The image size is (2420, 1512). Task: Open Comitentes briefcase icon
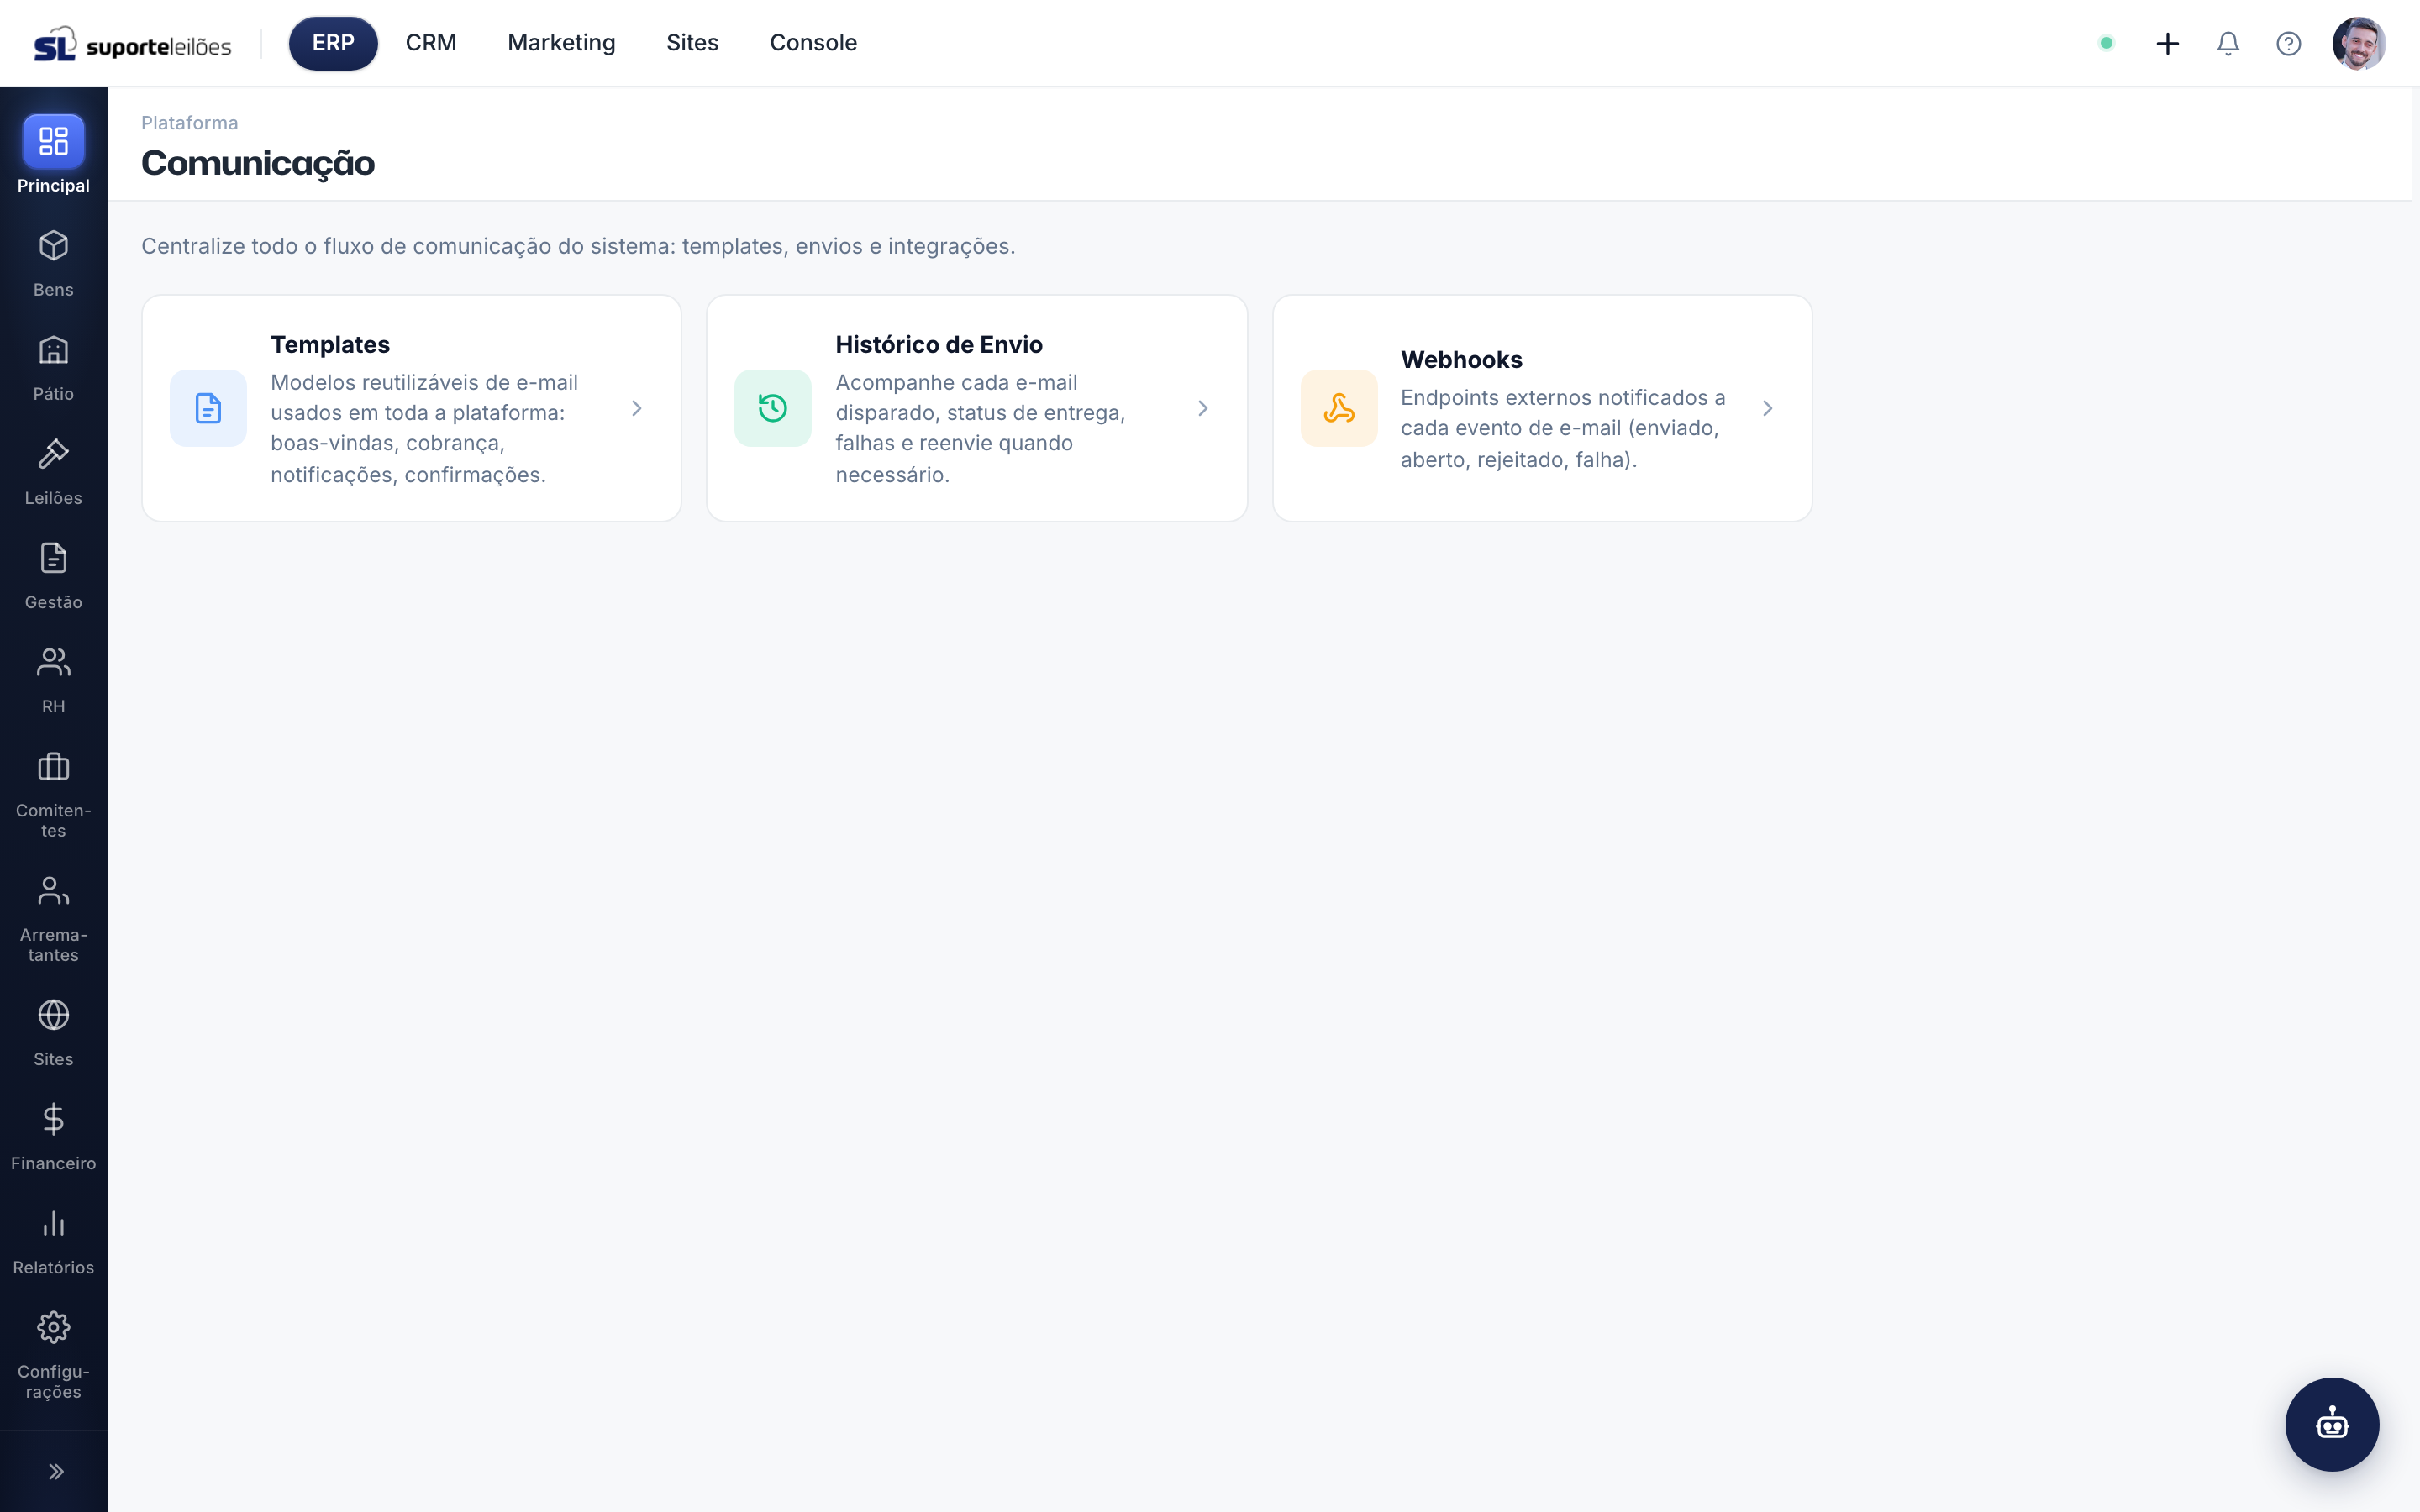(x=53, y=767)
